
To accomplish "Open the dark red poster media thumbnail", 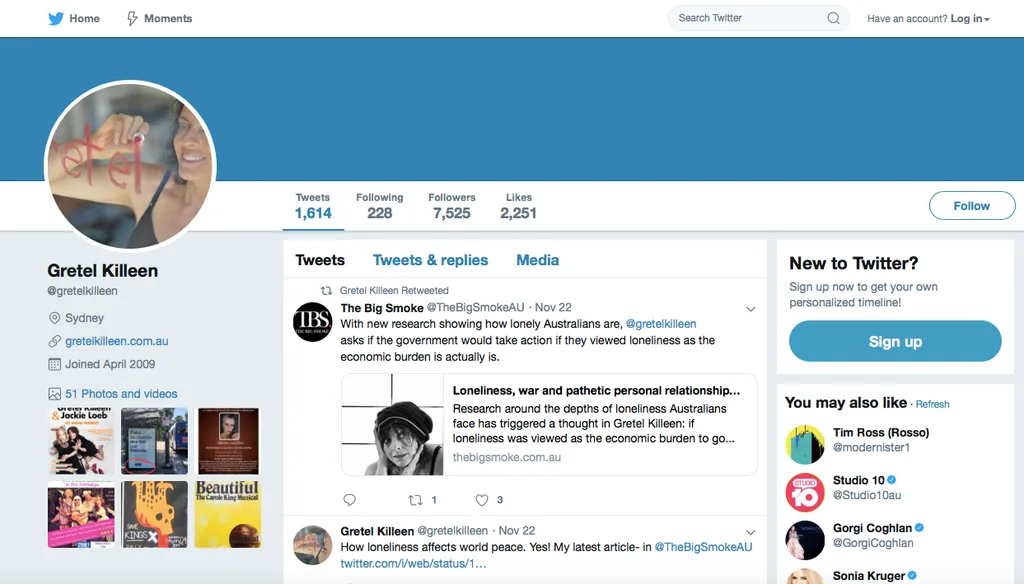I will [228, 441].
